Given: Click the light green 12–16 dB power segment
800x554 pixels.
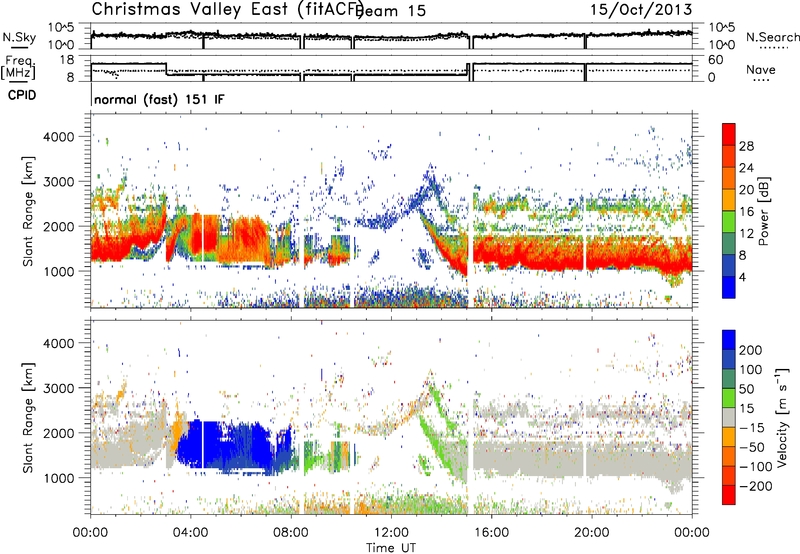Looking at the screenshot, I should [x=729, y=221].
